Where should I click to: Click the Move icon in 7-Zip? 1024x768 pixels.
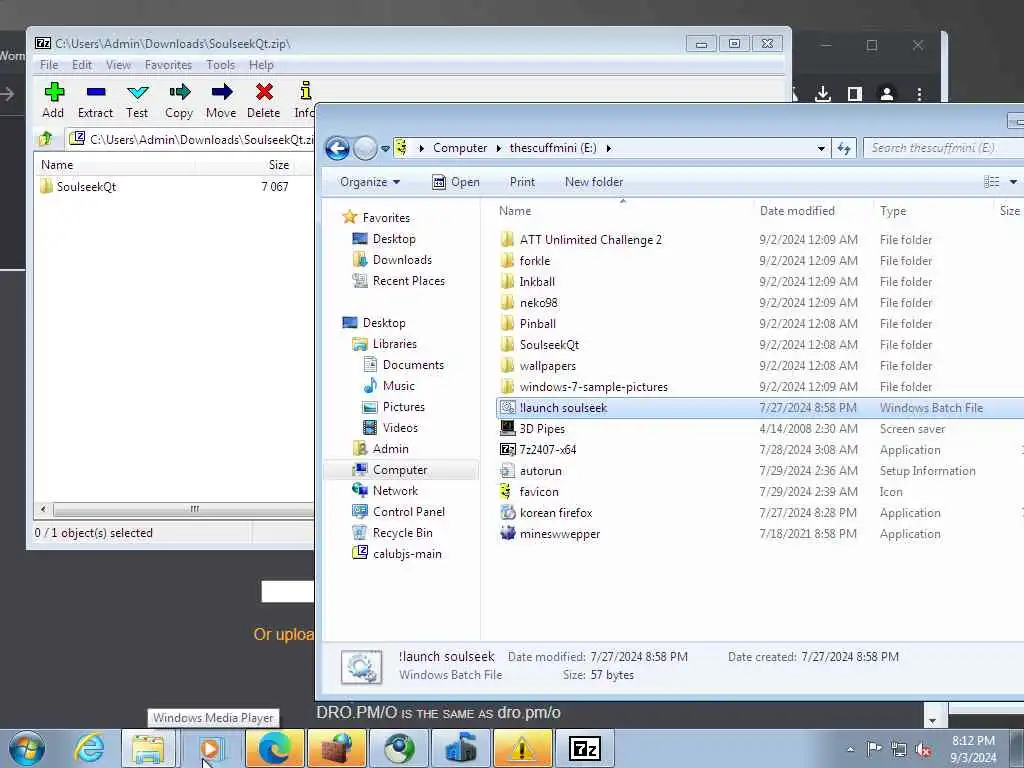pyautogui.click(x=221, y=92)
